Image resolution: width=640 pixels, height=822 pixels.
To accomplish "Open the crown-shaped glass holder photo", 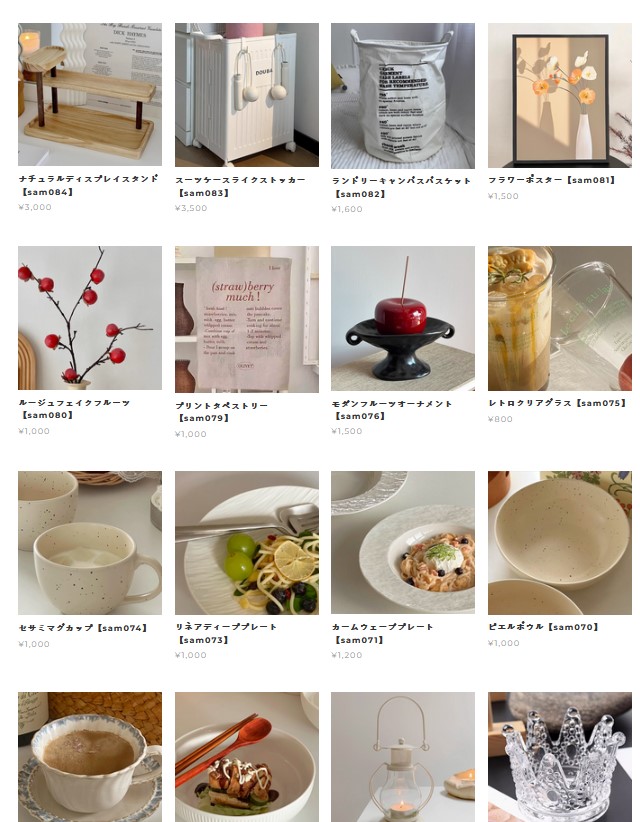I will [x=559, y=757].
